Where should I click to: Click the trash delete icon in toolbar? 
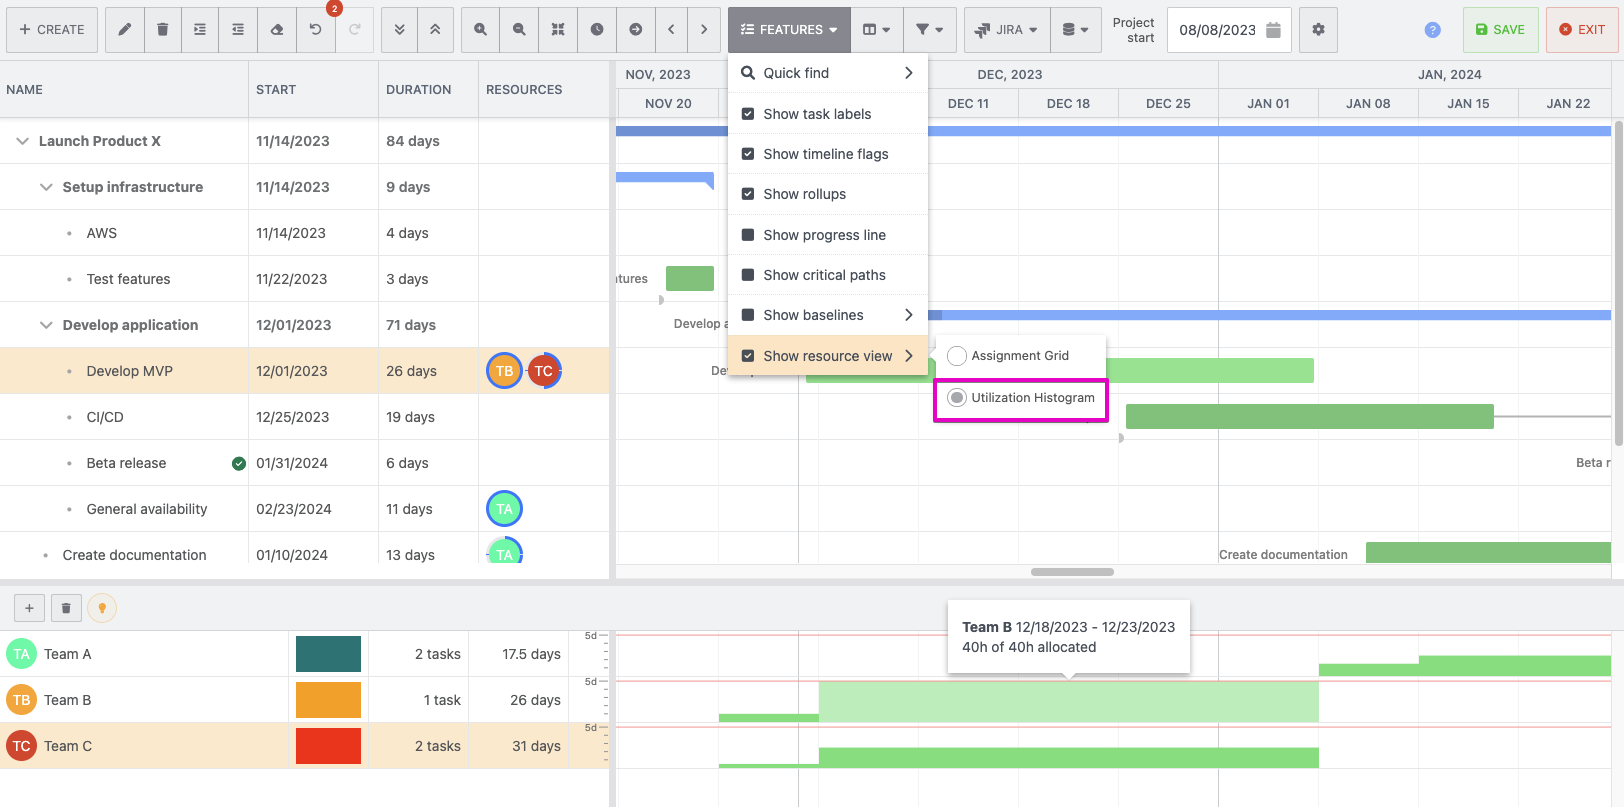(162, 30)
